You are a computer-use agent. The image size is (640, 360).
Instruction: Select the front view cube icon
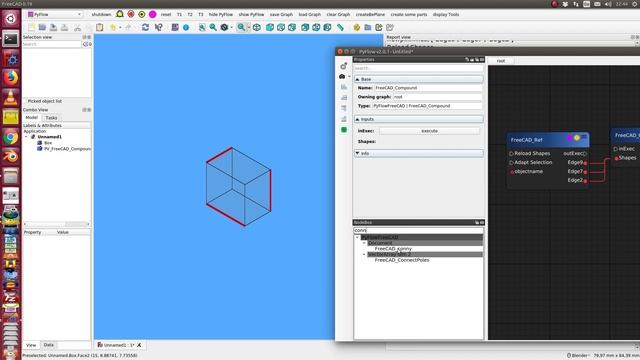click(x=270, y=27)
